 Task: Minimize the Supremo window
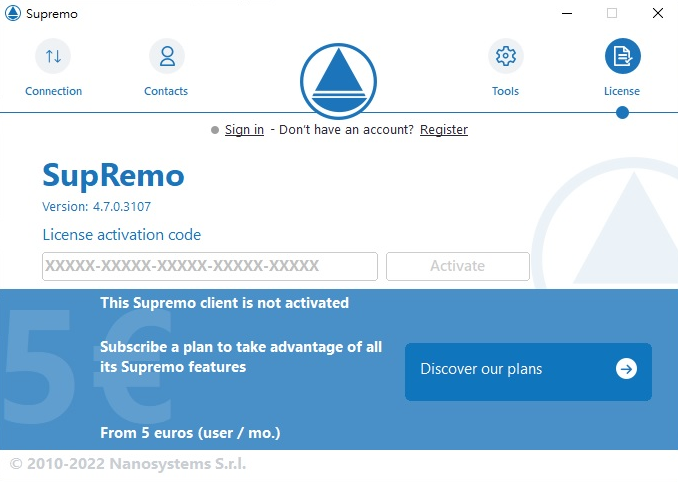tap(566, 14)
